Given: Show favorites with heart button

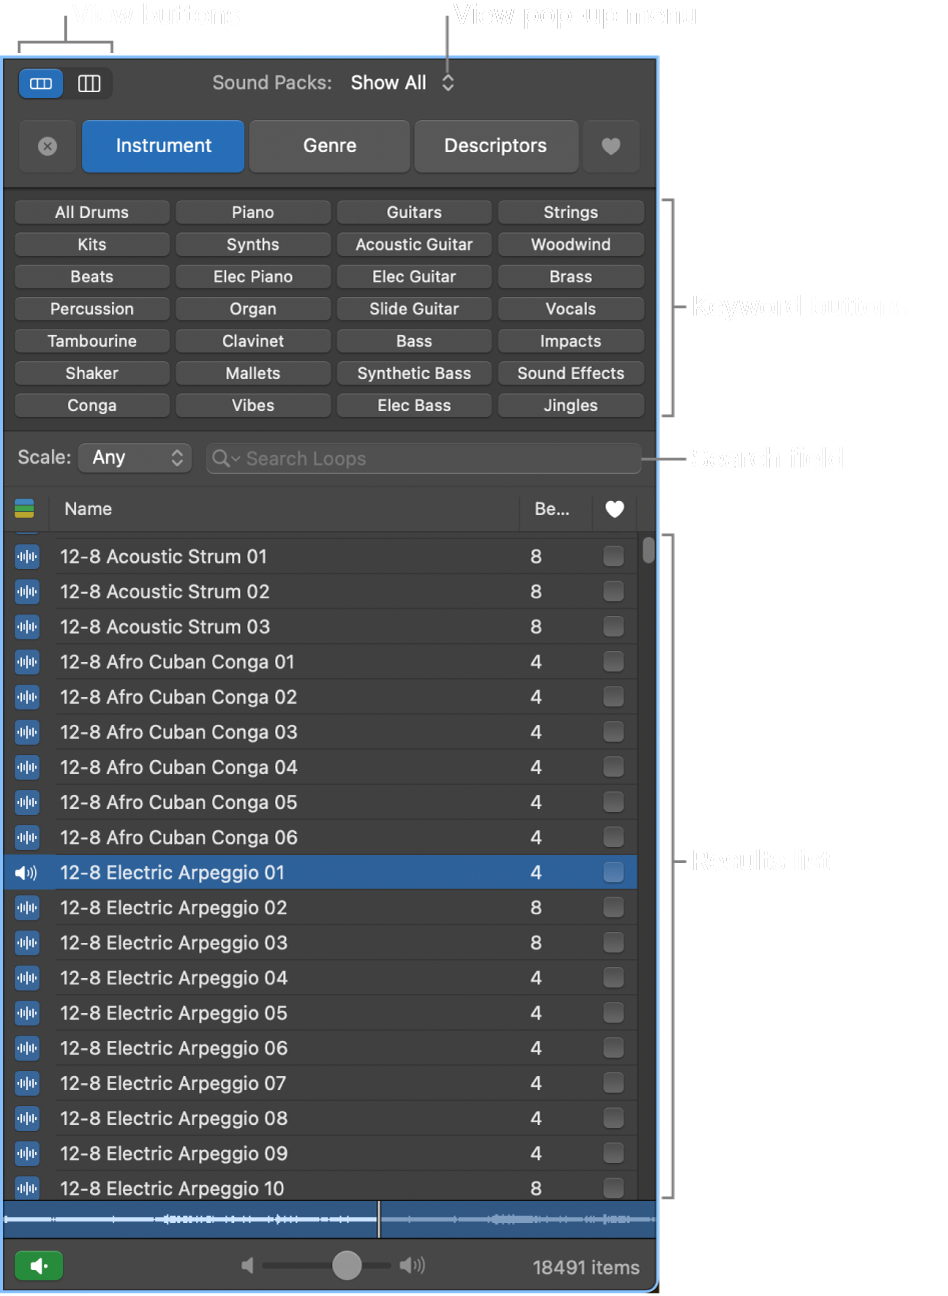Looking at the screenshot, I should (x=610, y=146).
